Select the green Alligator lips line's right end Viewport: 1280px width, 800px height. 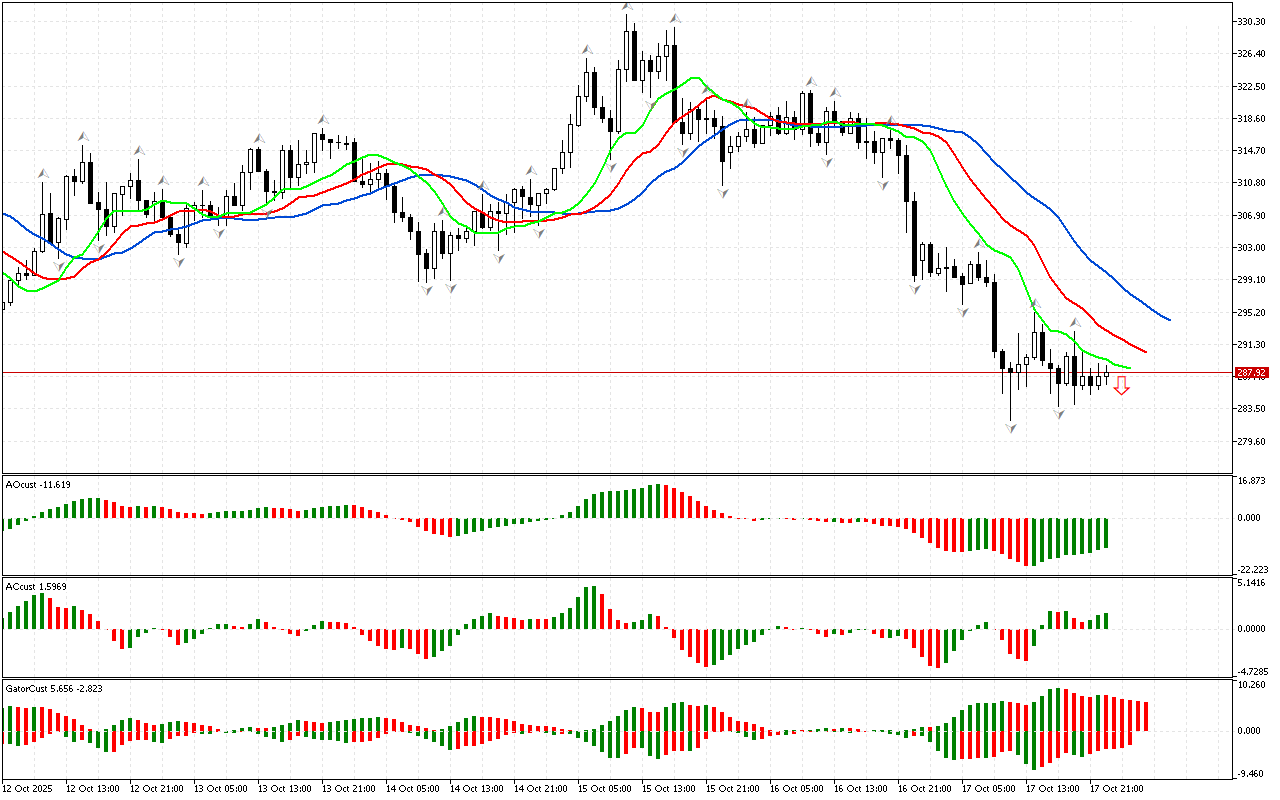pyautogui.click(x=1129, y=368)
